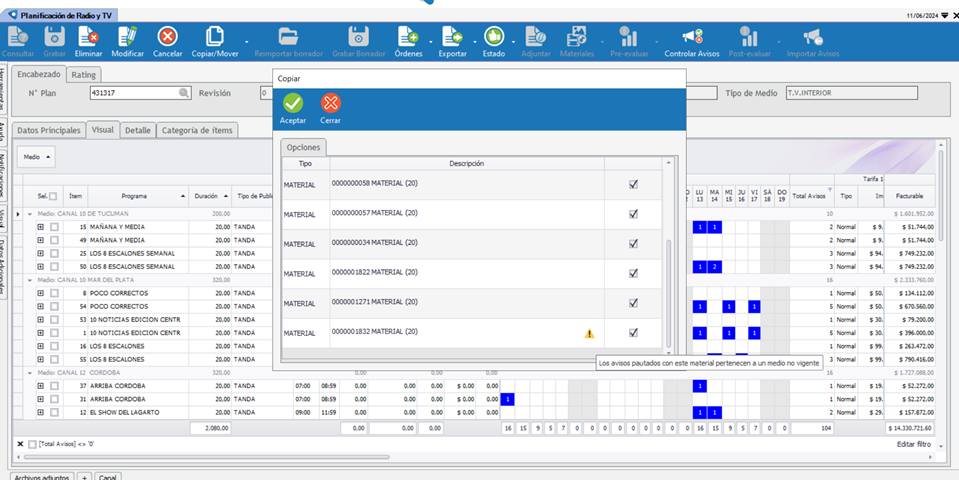The image size is (959, 480).
Task: Sort by the Duración column header
Action: (210, 196)
